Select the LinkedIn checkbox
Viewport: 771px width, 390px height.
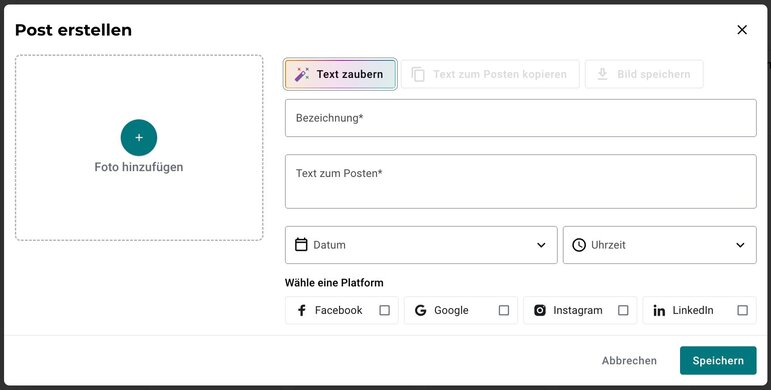click(742, 310)
